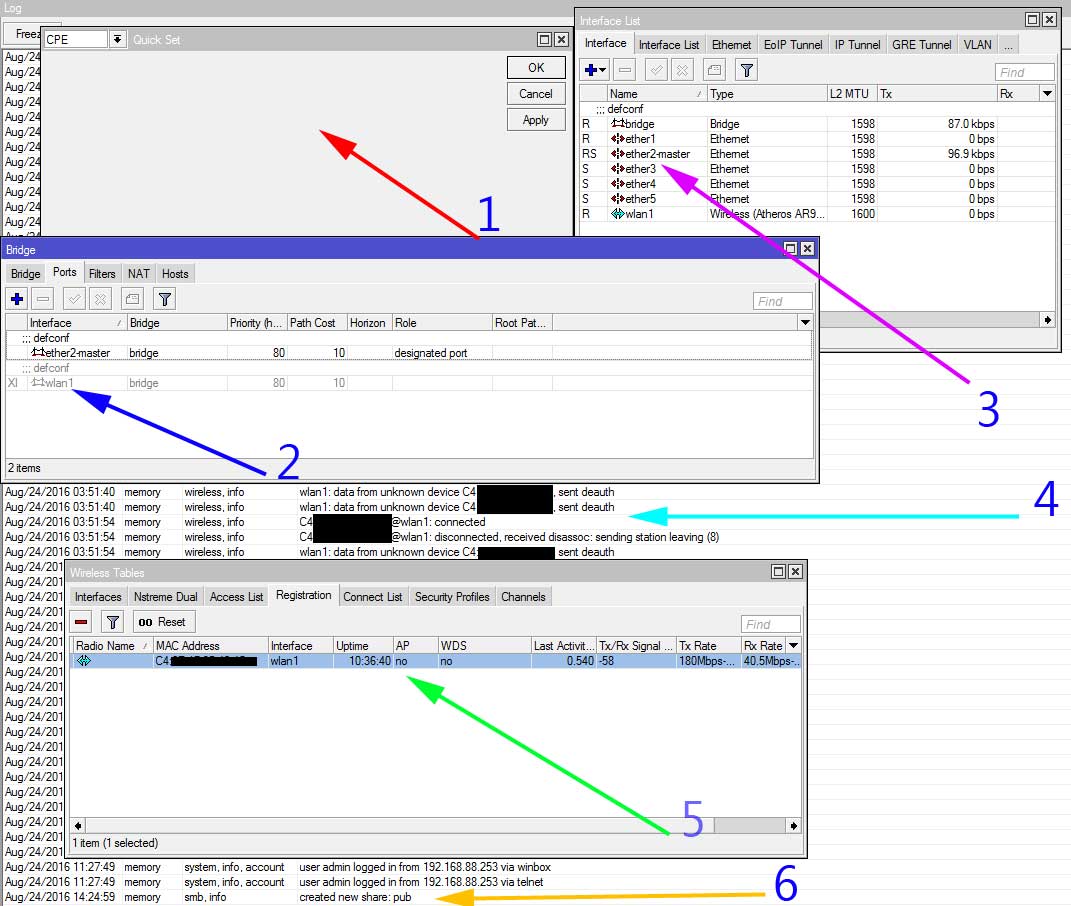
Task: Open column dropdown in Interface List table
Action: pos(1047,94)
